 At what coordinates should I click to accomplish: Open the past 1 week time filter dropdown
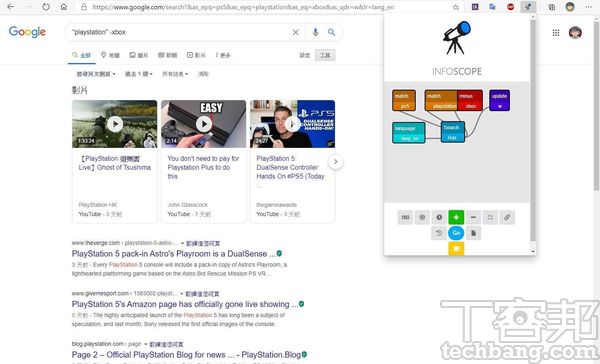coord(139,74)
